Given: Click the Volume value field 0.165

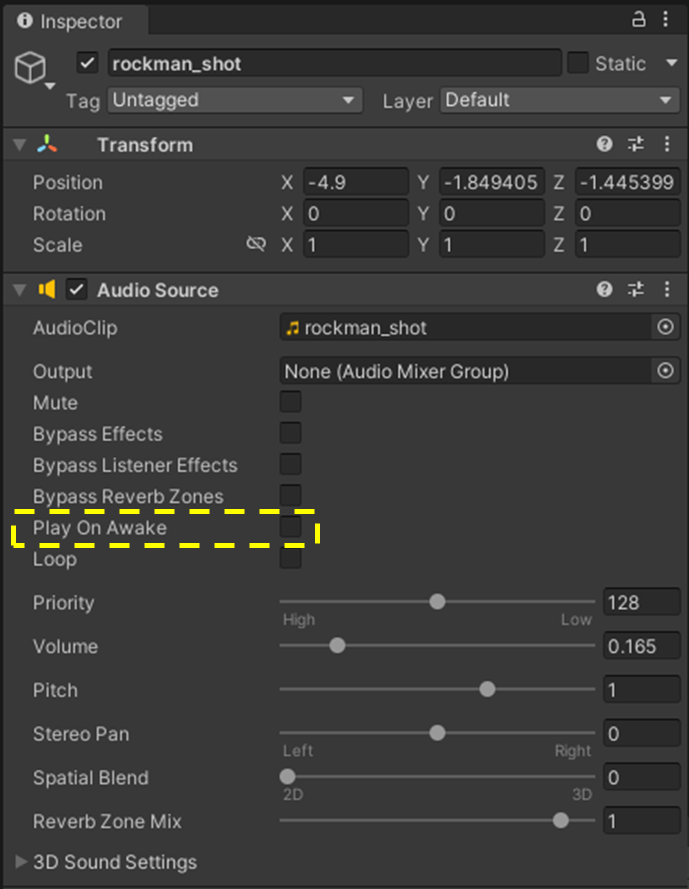Looking at the screenshot, I should (x=642, y=646).
